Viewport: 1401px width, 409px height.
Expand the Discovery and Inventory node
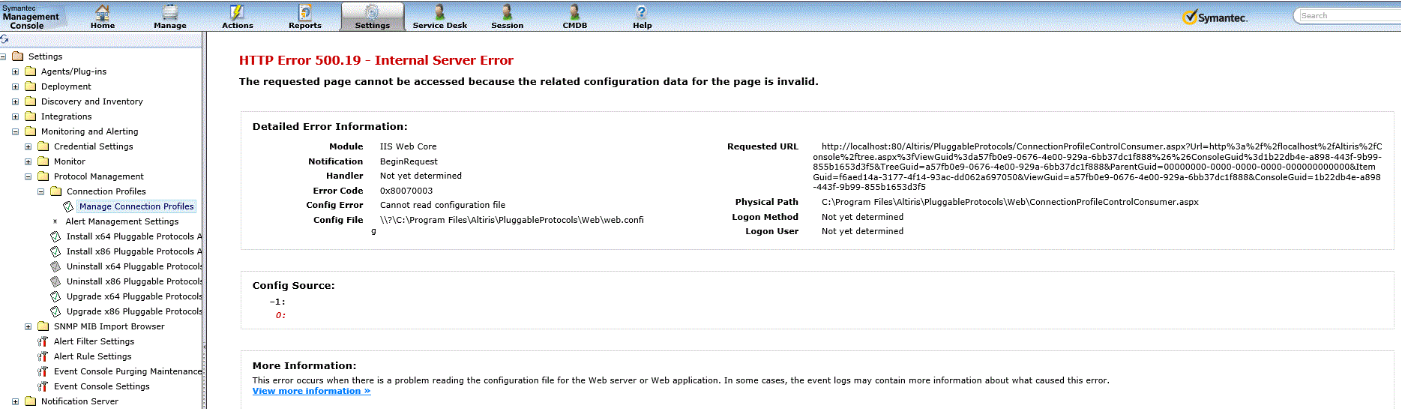15,102
